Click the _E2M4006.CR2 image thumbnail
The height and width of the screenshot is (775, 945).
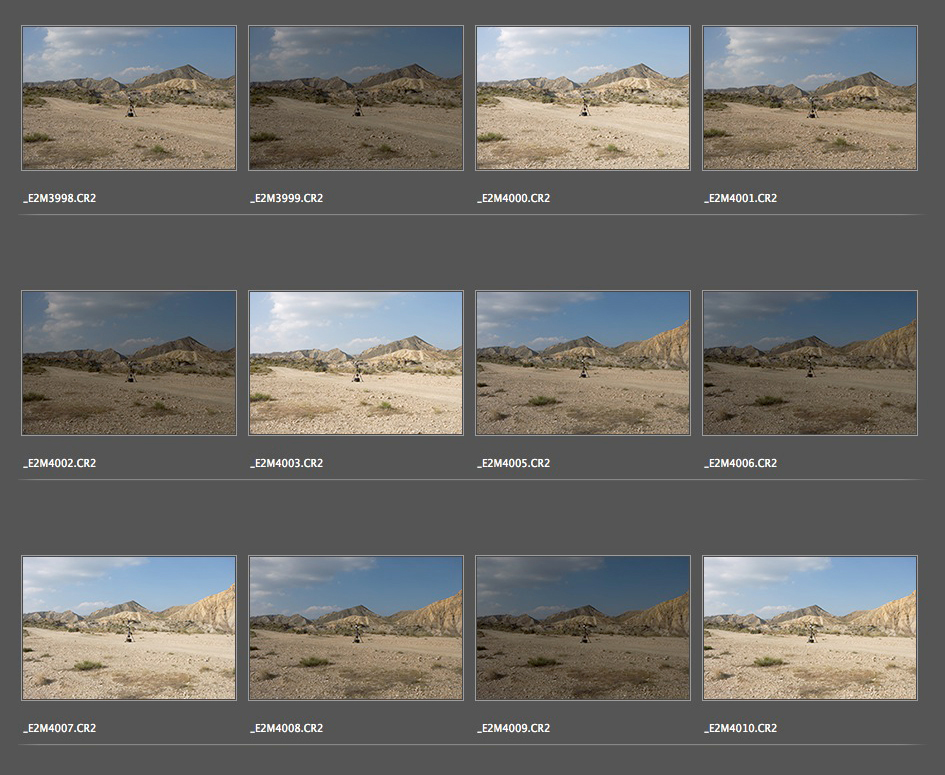click(810, 363)
